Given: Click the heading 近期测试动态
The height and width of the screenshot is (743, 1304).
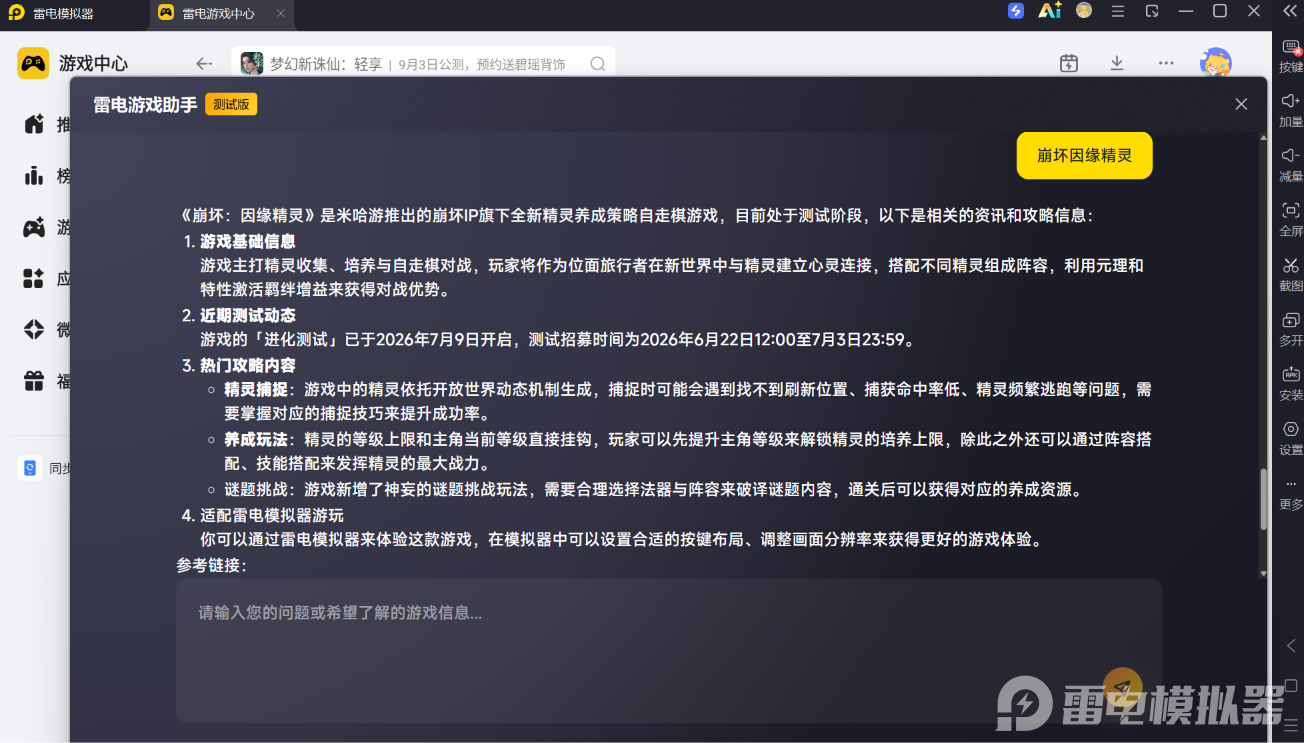Looking at the screenshot, I should point(248,315).
